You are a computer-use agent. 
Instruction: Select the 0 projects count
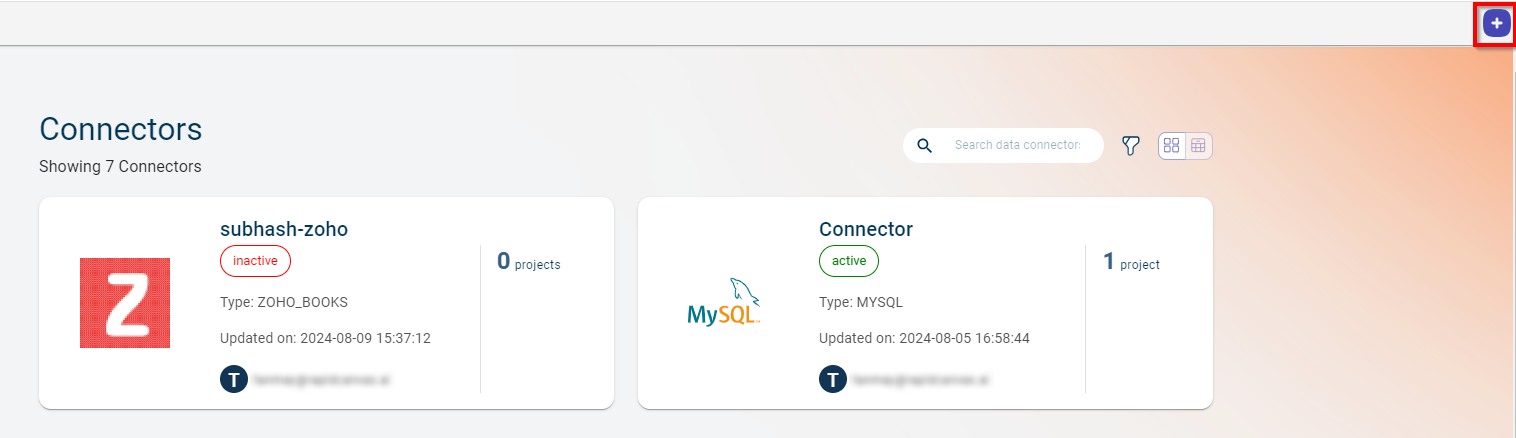(x=528, y=263)
